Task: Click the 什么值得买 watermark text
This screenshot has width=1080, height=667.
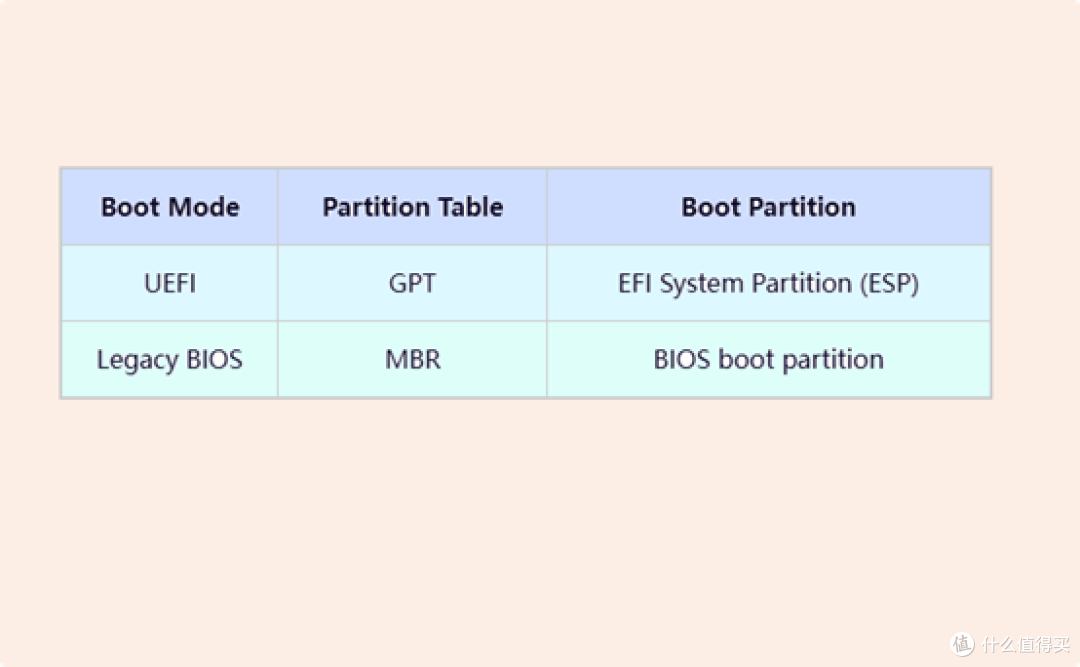Action: [x=1026, y=644]
